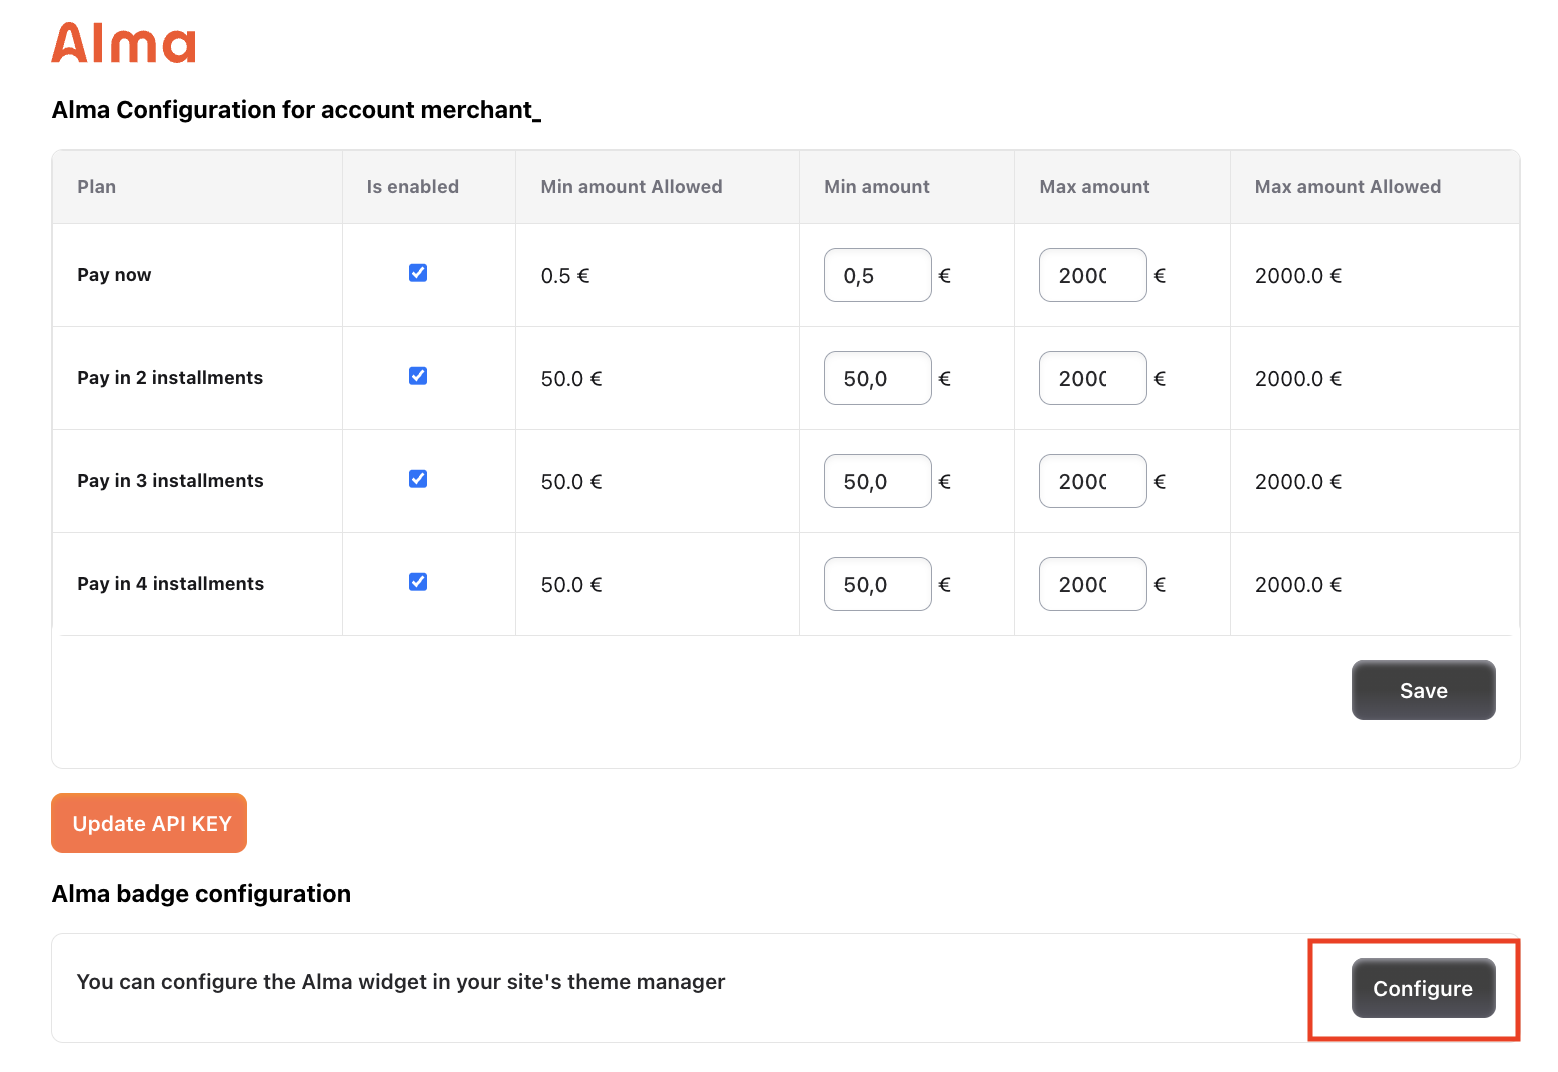The image size is (1558, 1072).
Task: Click Max amount Allowed value for Pay now
Action: click(1298, 276)
